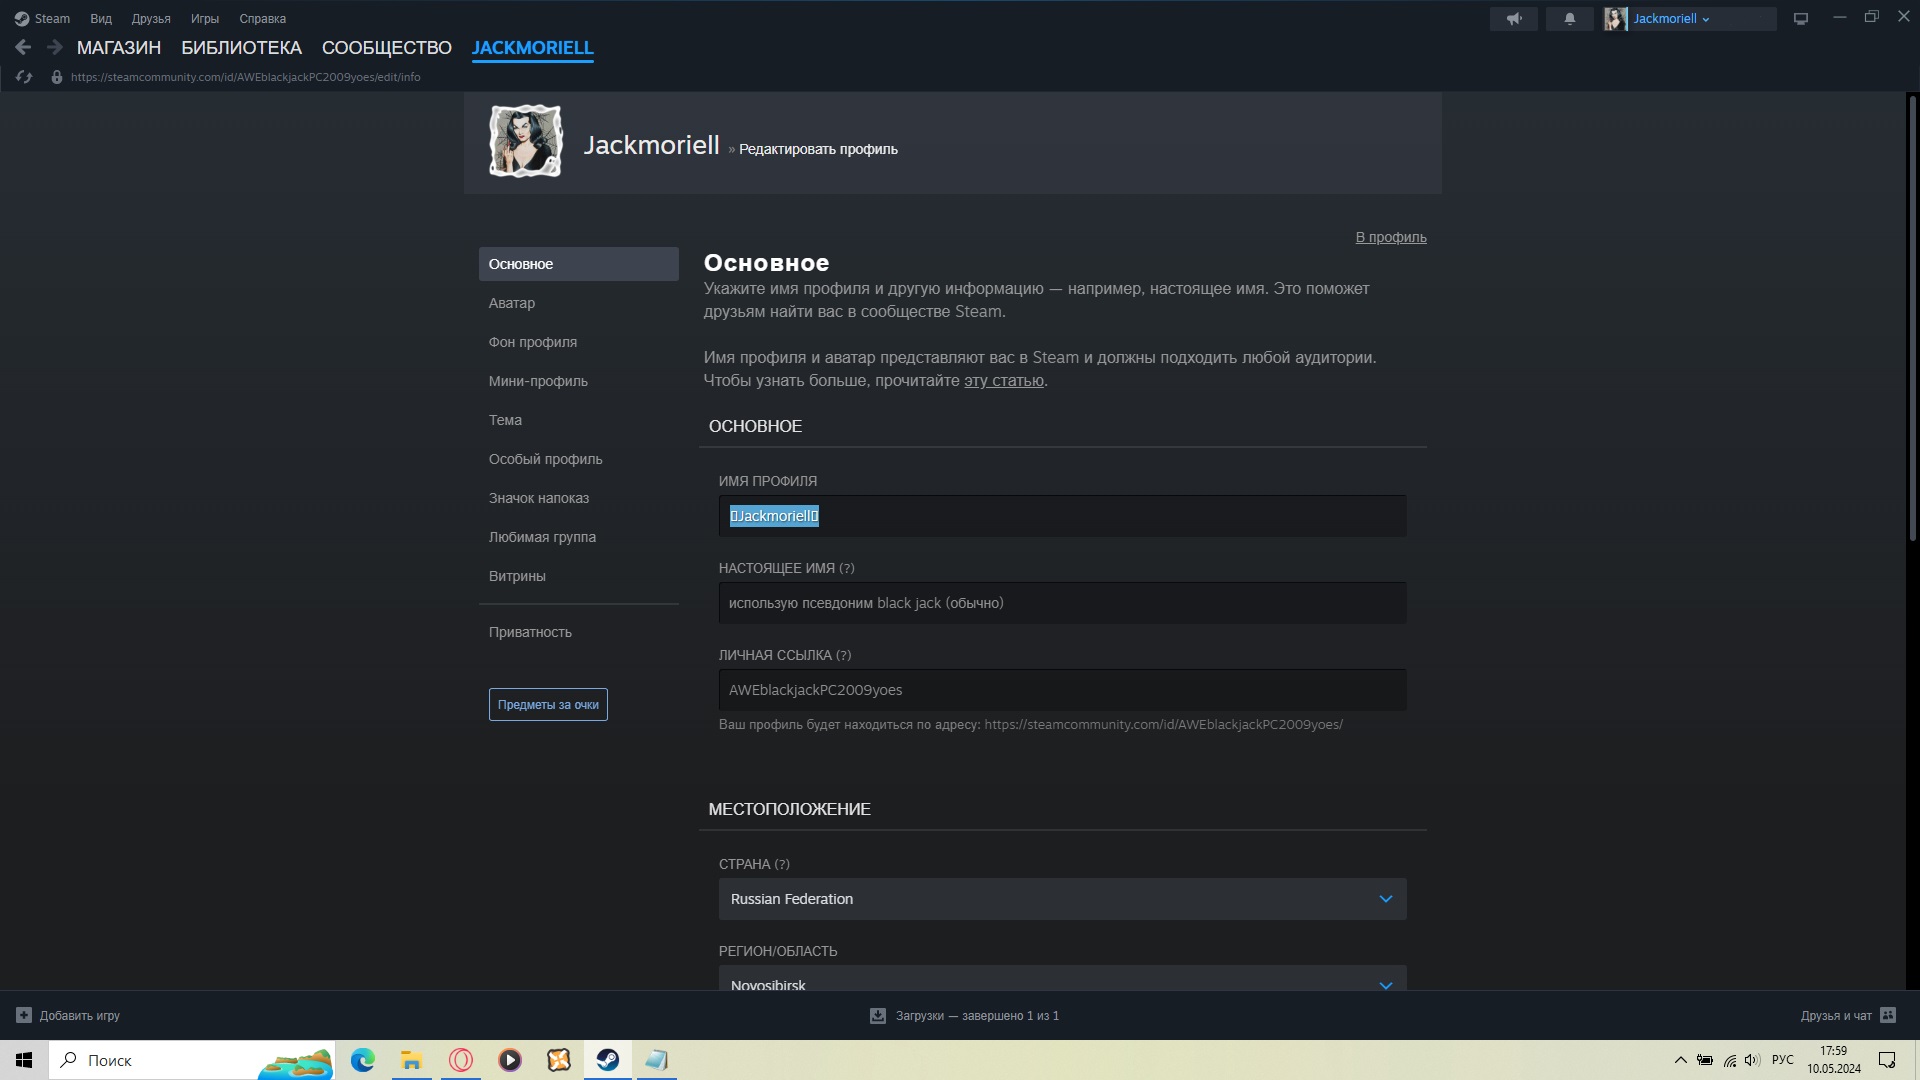1920x1080 pixels.
Task: Open the notifications bell
Action: point(1569,19)
